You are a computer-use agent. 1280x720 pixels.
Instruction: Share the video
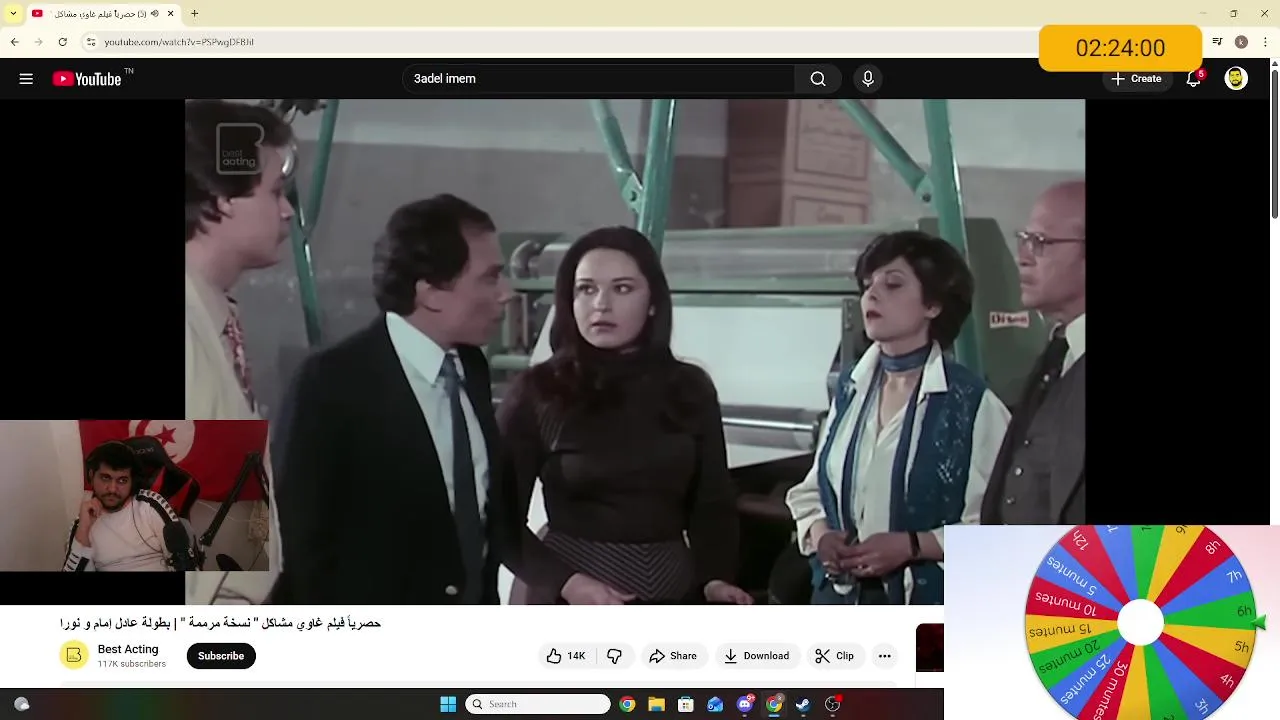(672, 656)
